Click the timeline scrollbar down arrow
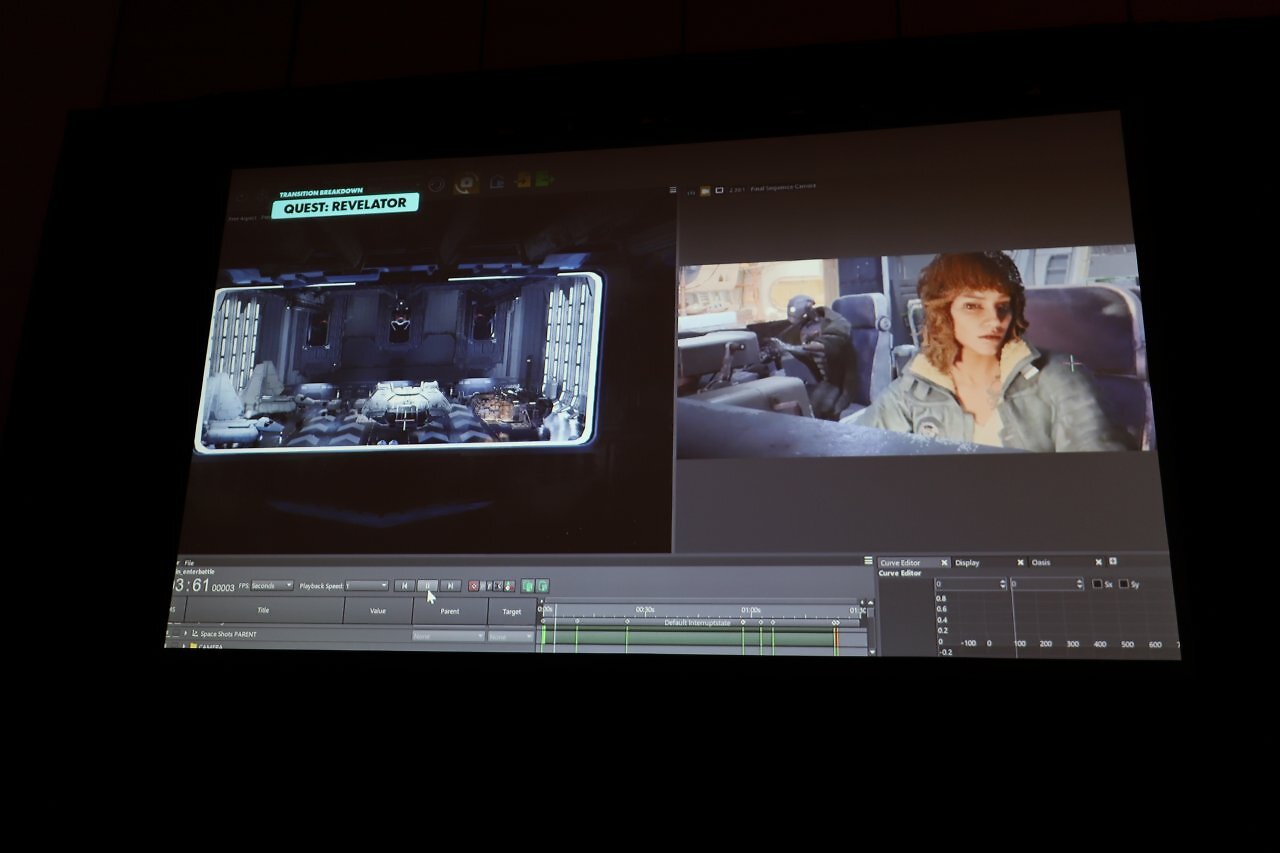Image resolution: width=1280 pixels, height=853 pixels. tap(872, 651)
